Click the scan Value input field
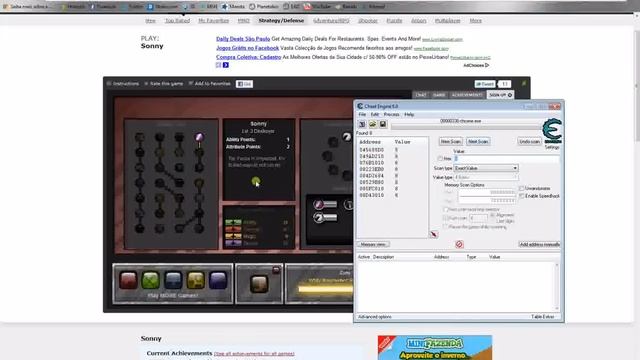This screenshot has height=360, width=640. [x=507, y=158]
